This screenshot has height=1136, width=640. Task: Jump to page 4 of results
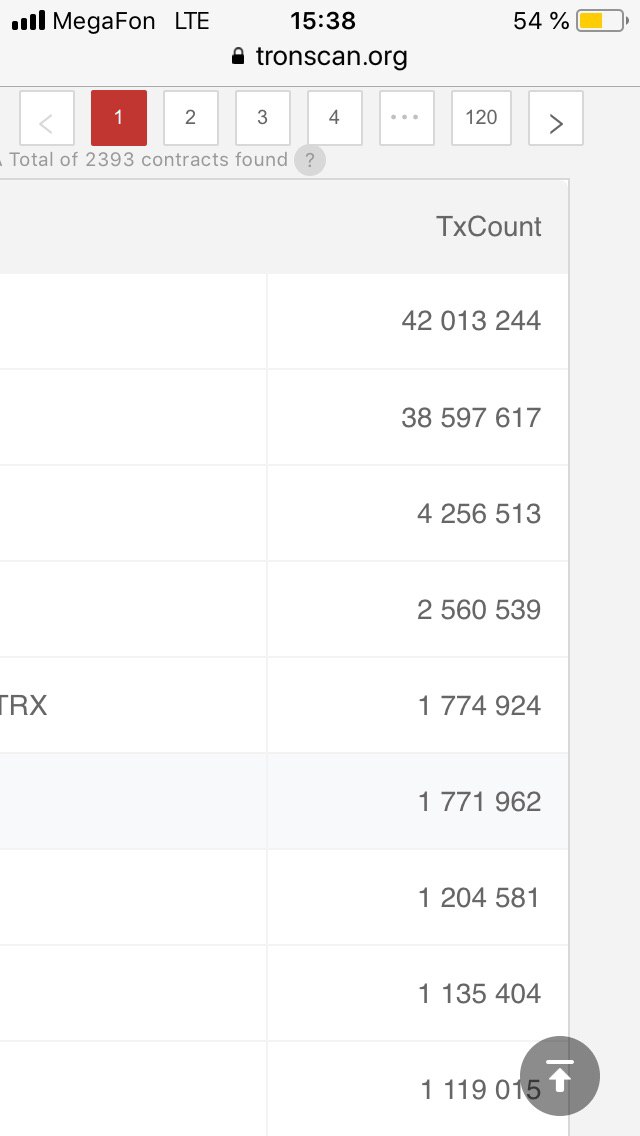point(334,118)
